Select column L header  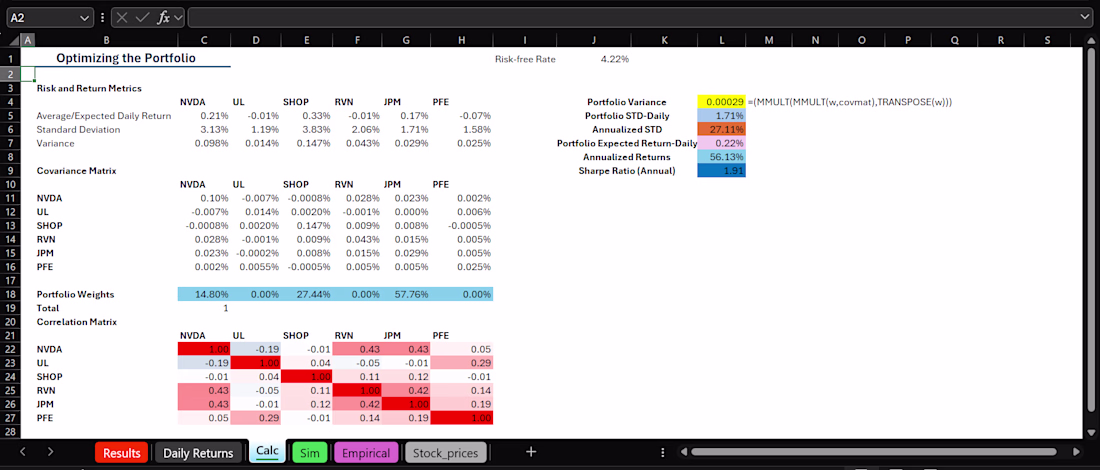point(722,41)
